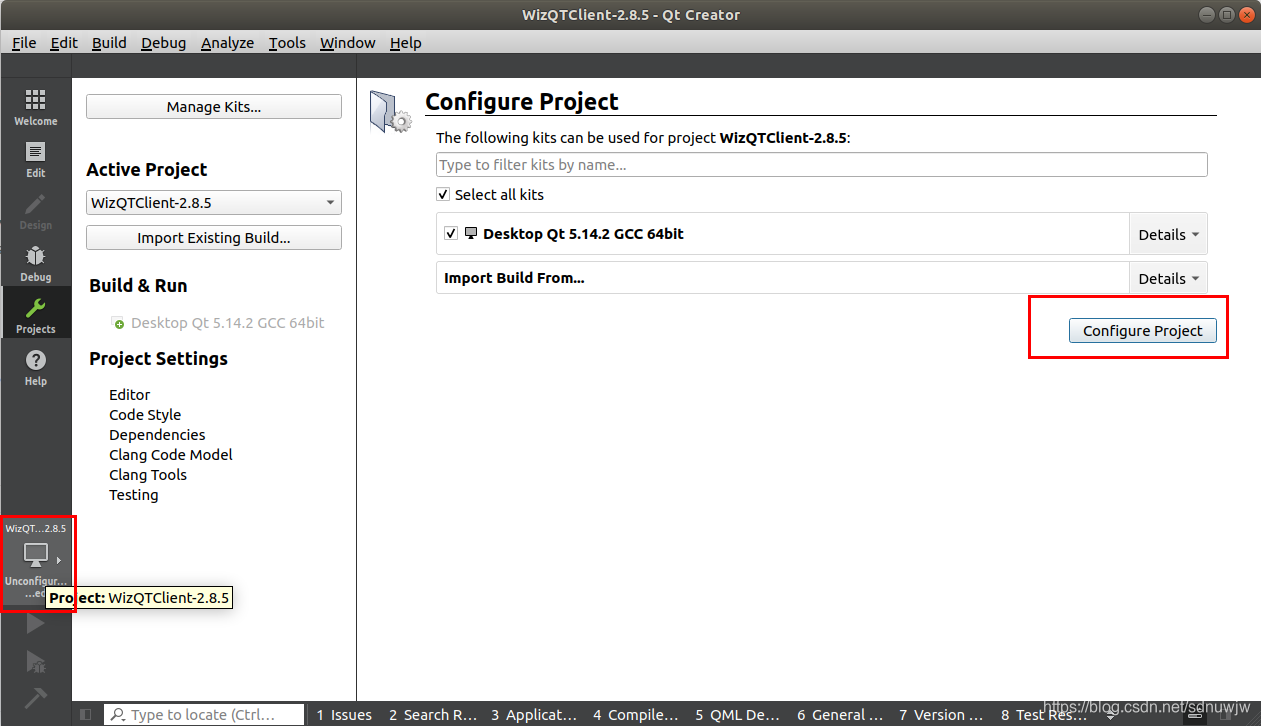The height and width of the screenshot is (726, 1261).
Task: Open the Application Output pane
Action: pos(534,715)
